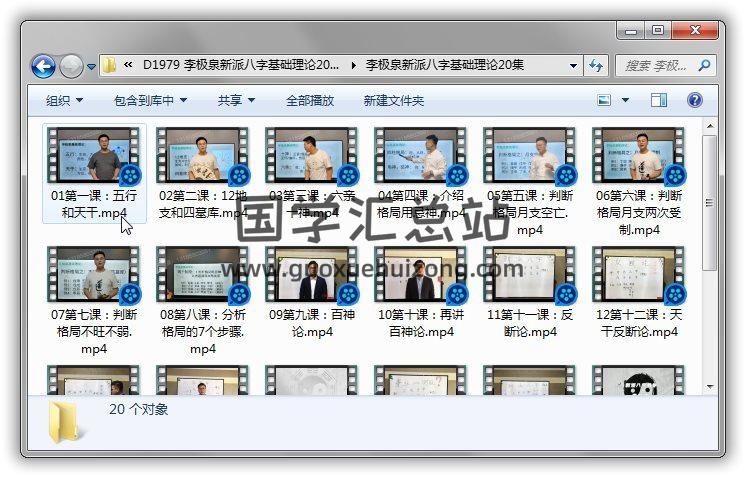The image size is (746, 478).
Task: Click the Back navigation arrow button
Action: 43,66
